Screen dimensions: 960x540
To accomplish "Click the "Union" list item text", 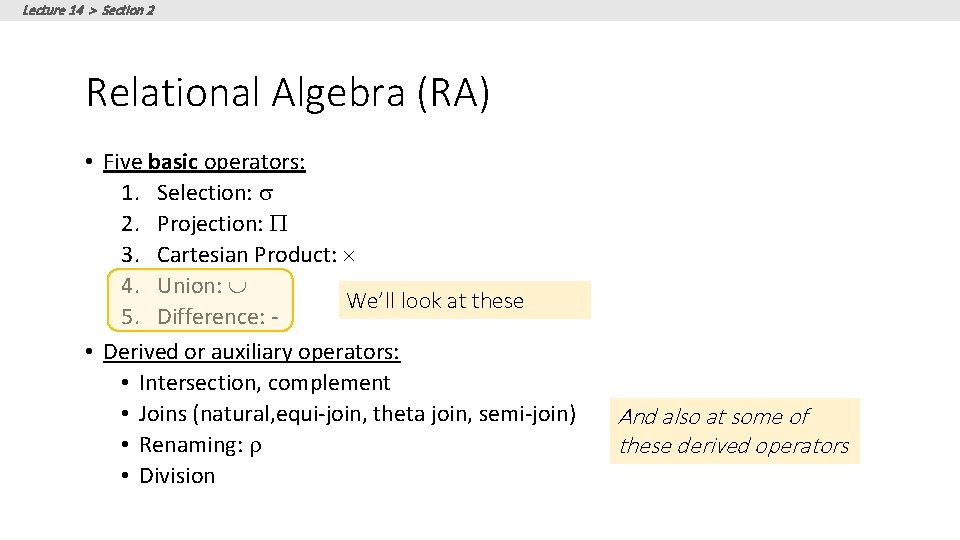I will [188, 286].
